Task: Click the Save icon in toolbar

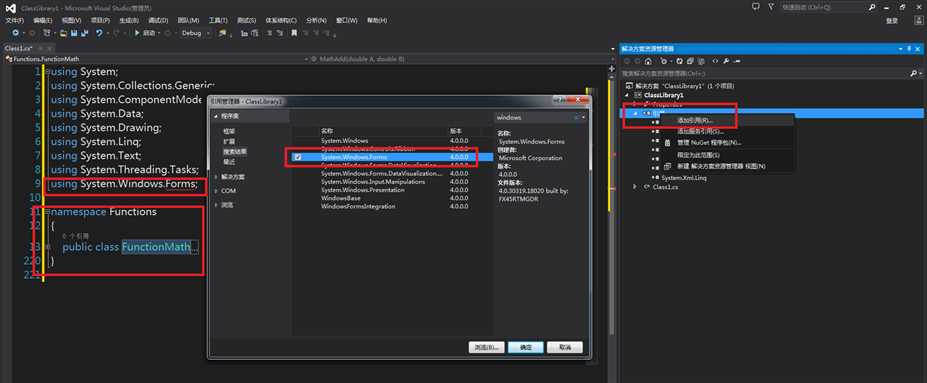Action: click(73, 33)
